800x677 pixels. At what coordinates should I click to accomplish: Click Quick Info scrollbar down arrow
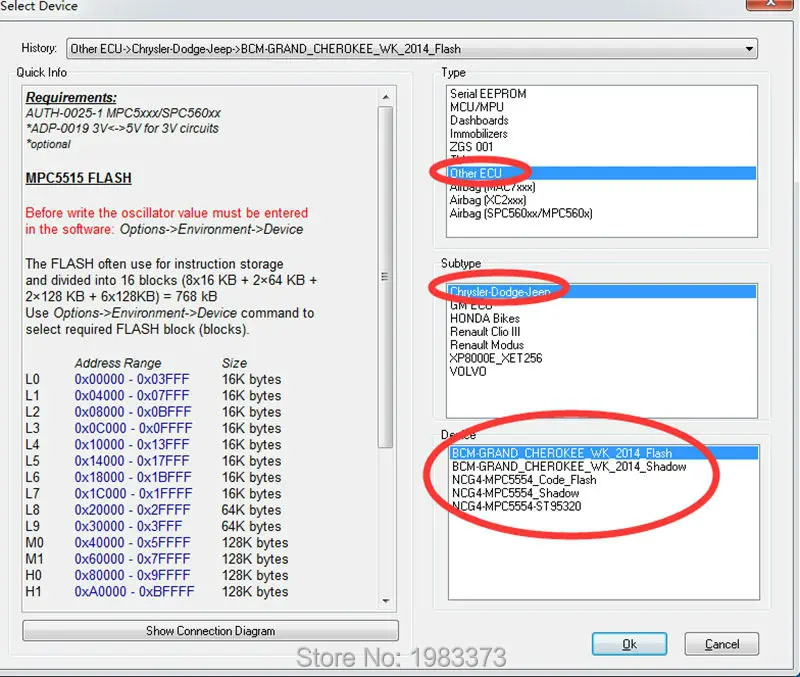click(x=386, y=601)
